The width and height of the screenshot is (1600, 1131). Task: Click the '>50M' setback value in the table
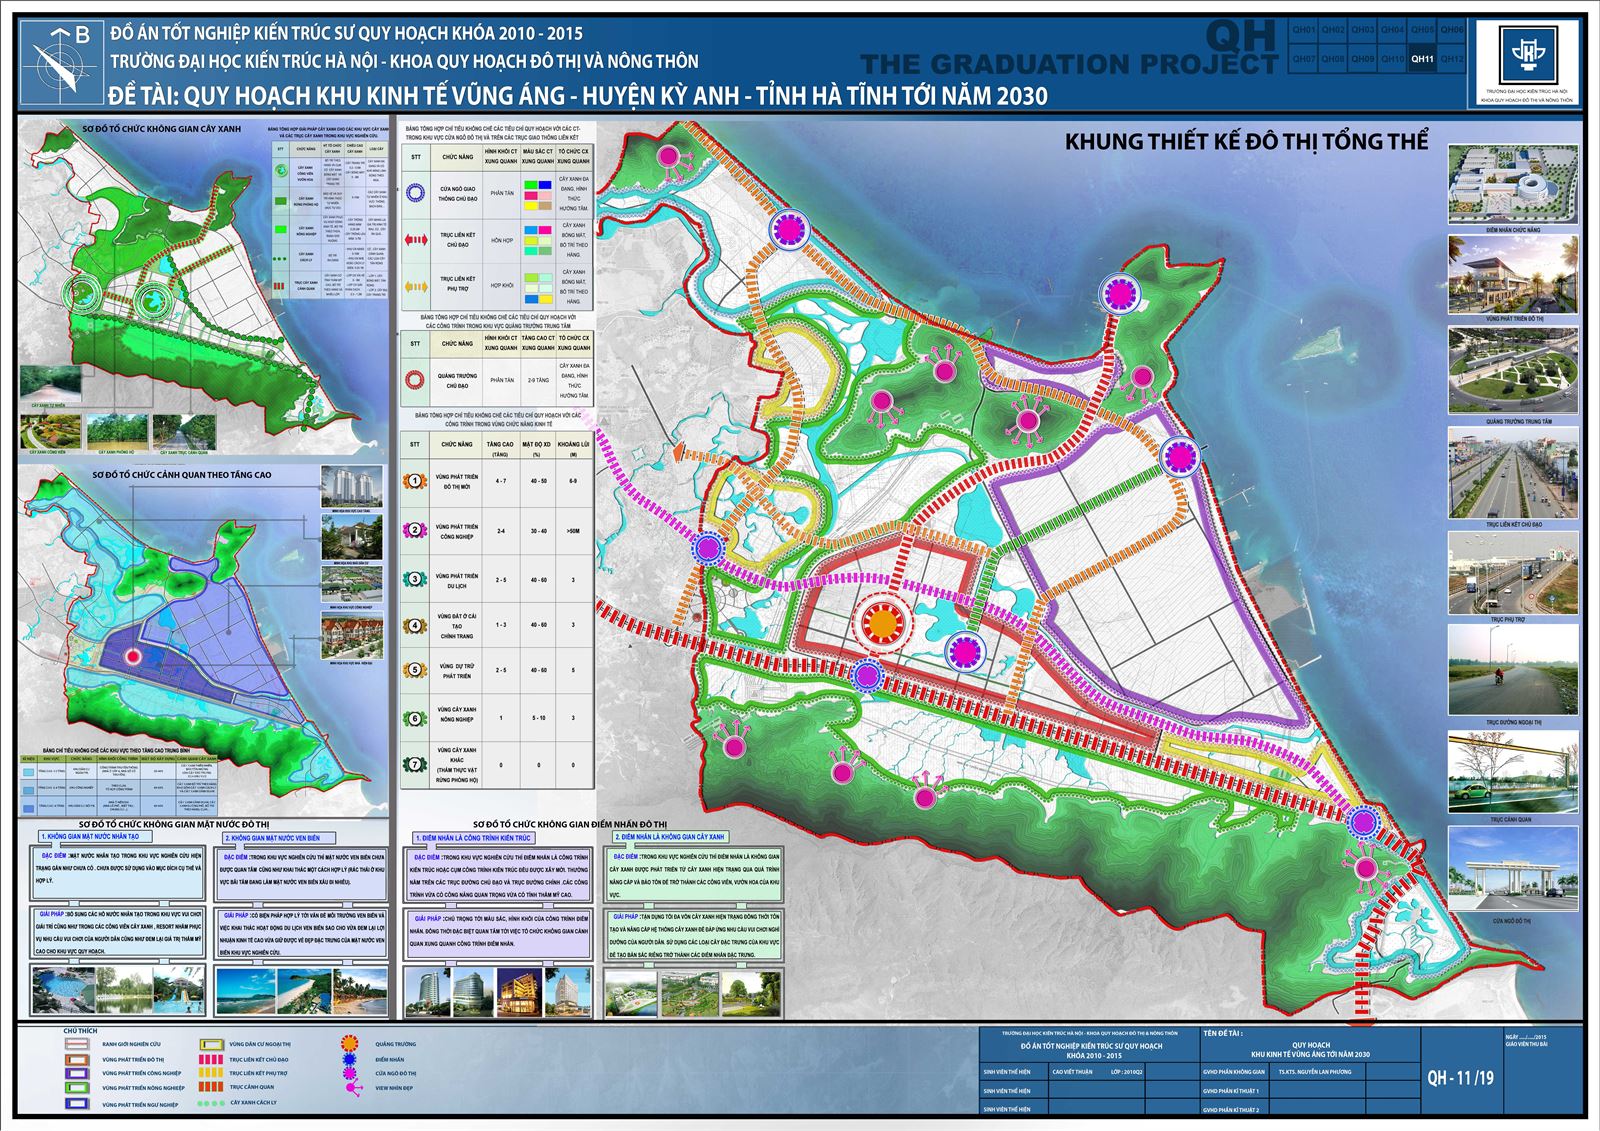pos(573,531)
